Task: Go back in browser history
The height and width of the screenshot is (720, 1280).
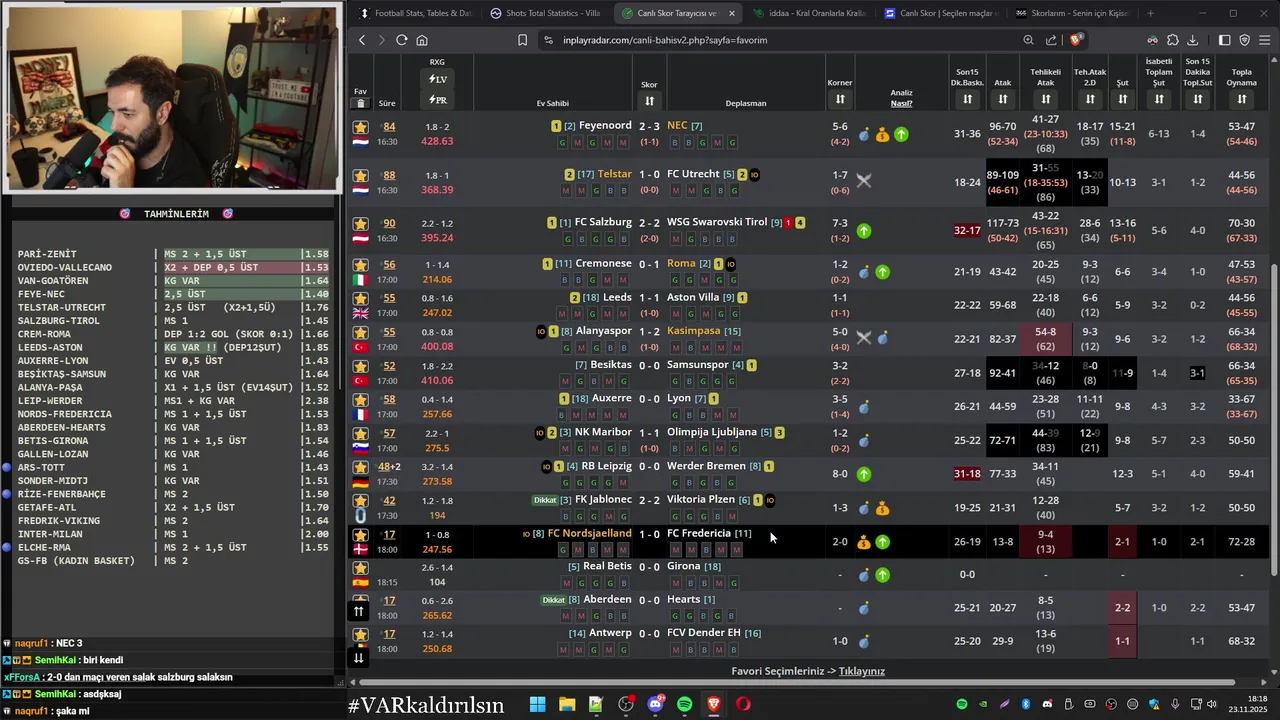Action: point(362,40)
